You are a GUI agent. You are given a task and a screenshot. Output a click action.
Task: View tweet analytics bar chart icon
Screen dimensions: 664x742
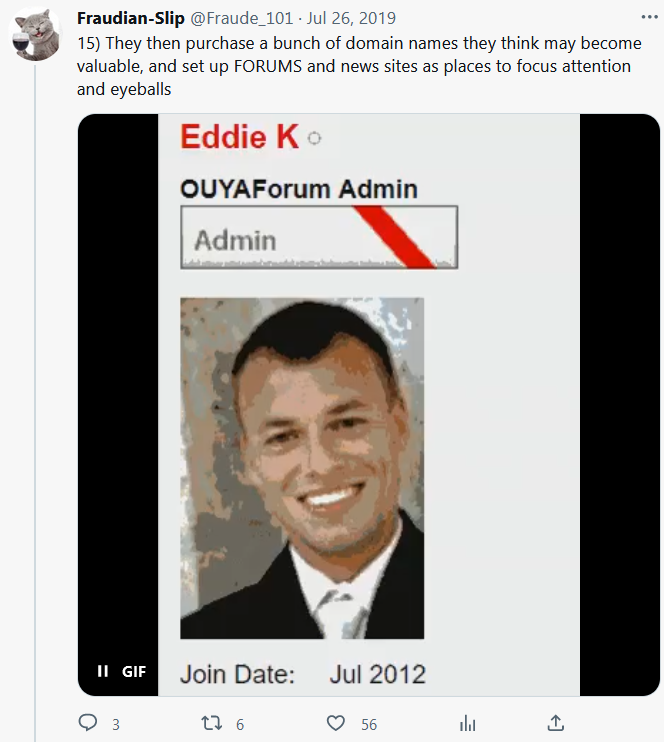(468, 723)
